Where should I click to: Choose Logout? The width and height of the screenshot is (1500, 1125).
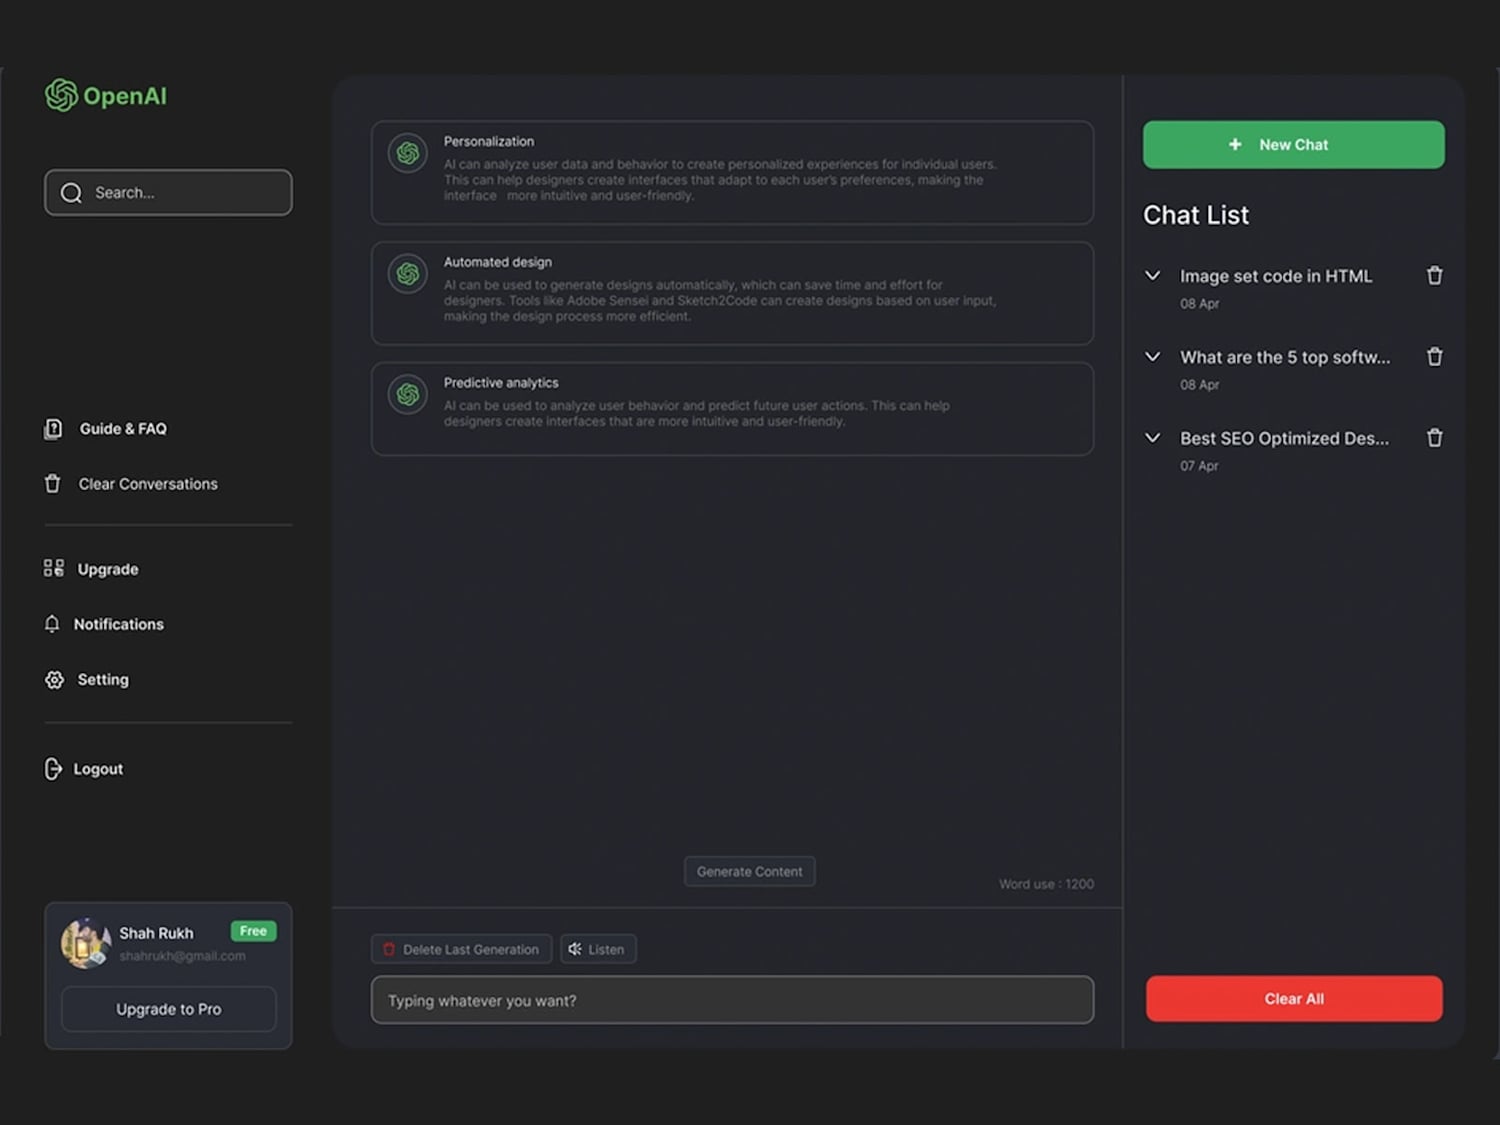click(84, 769)
